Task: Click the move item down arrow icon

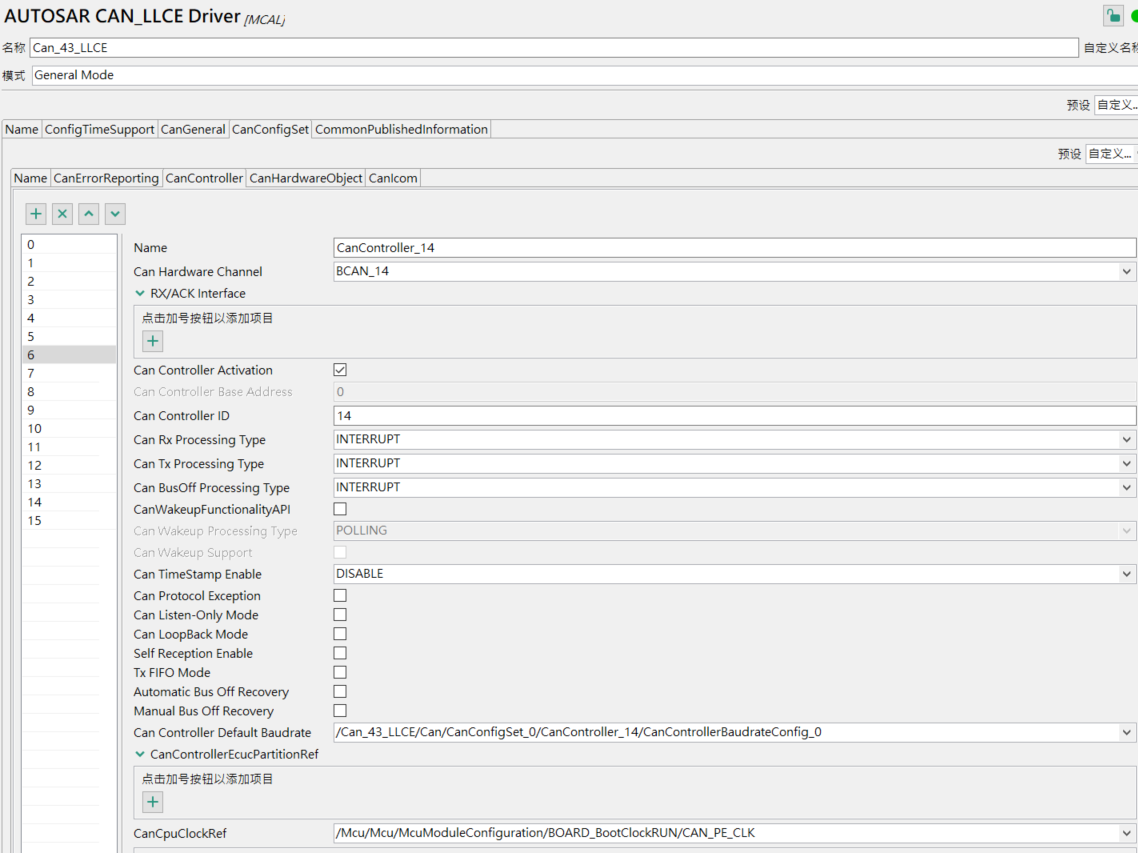Action: [x=114, y=213]
